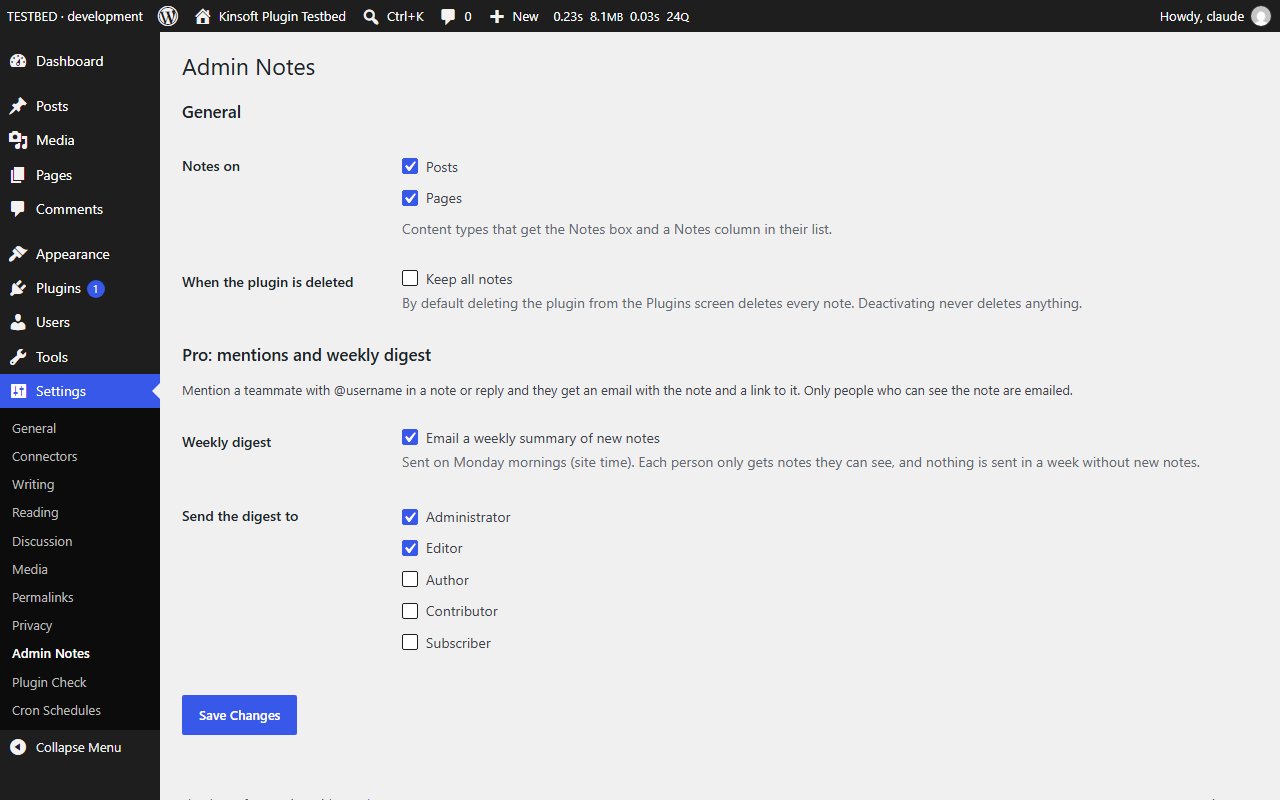Image resolution: width=1280 pixels, height=800 pixels.
Task: Enable the Keep all notes checkbox
Action: click(x=410, y=278)
